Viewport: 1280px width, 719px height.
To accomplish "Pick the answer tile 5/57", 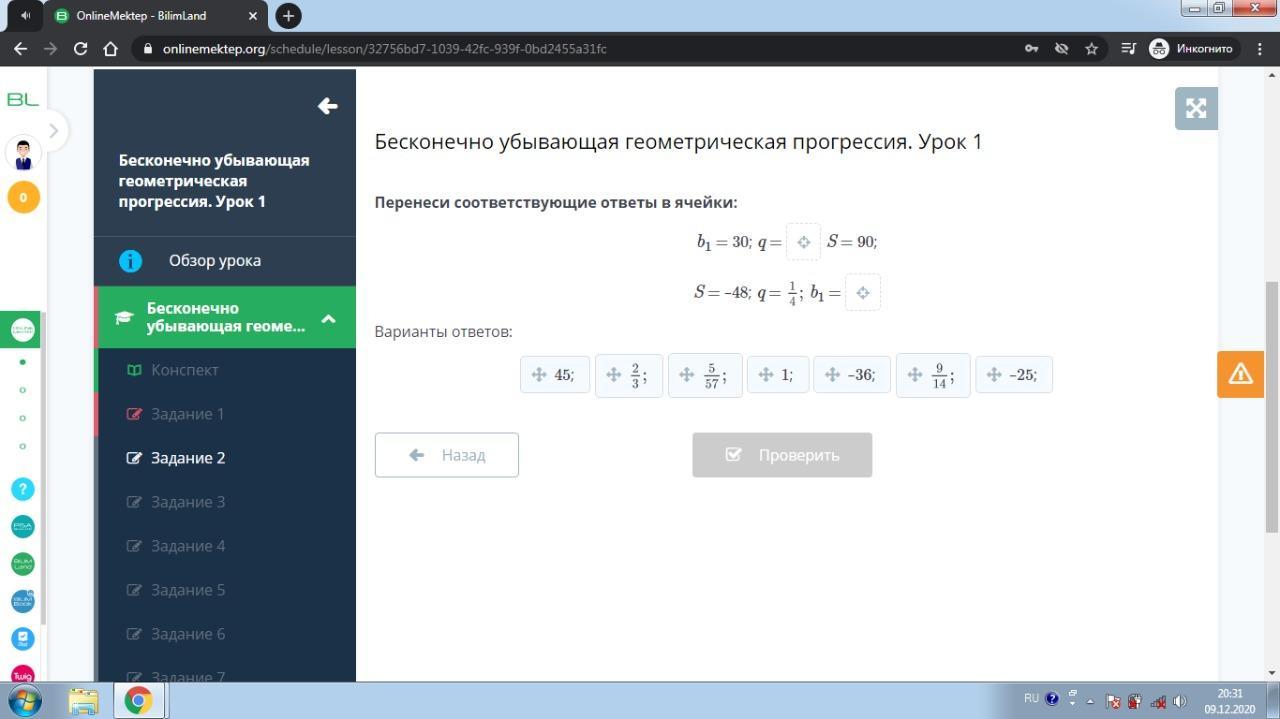I will click(x=705, y=375).
